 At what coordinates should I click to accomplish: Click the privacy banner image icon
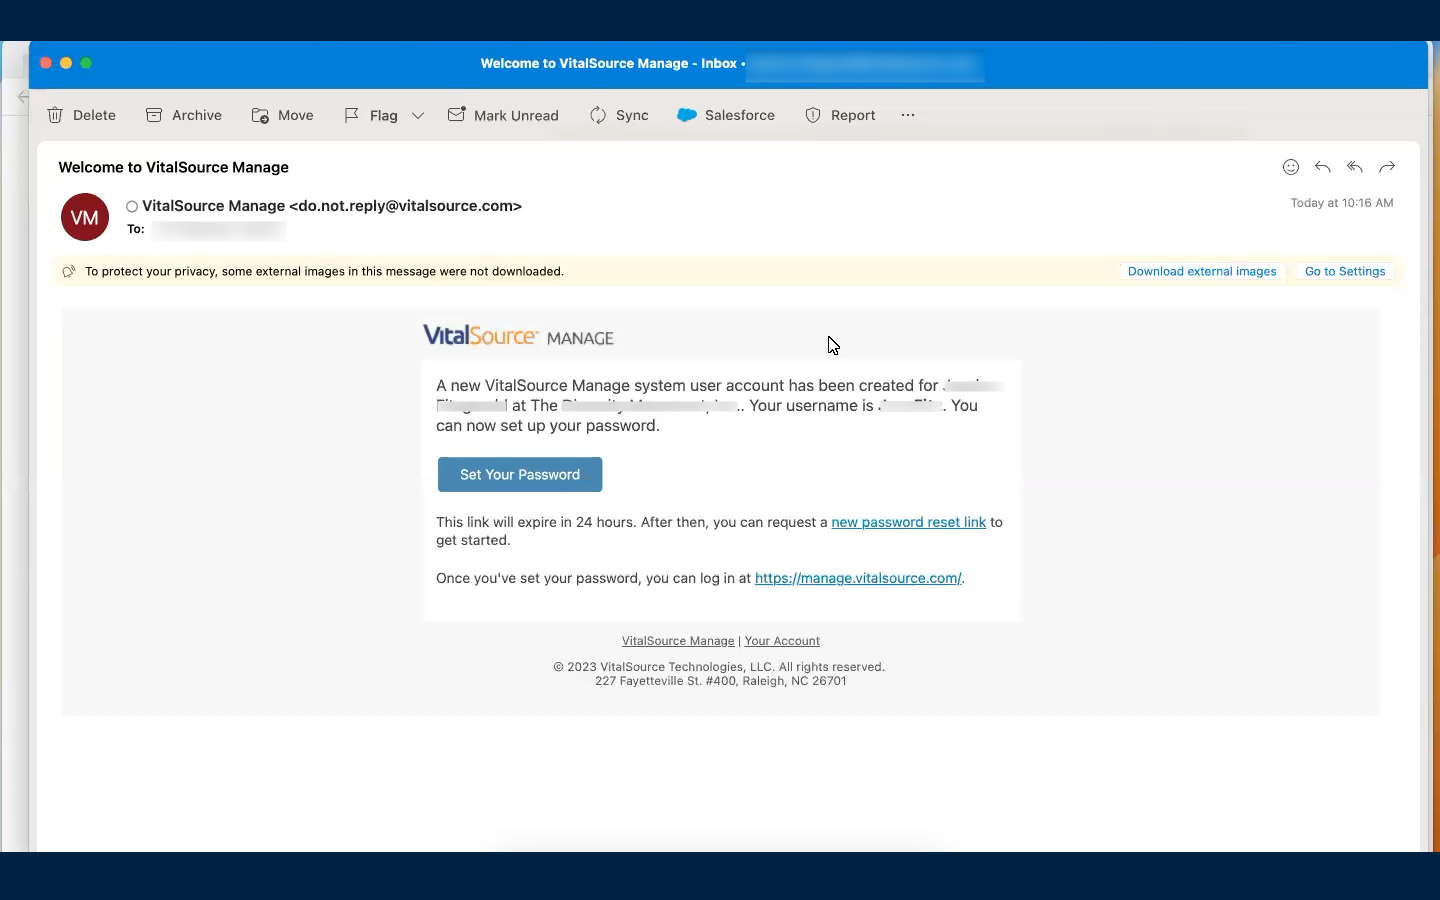coord(69,271)
